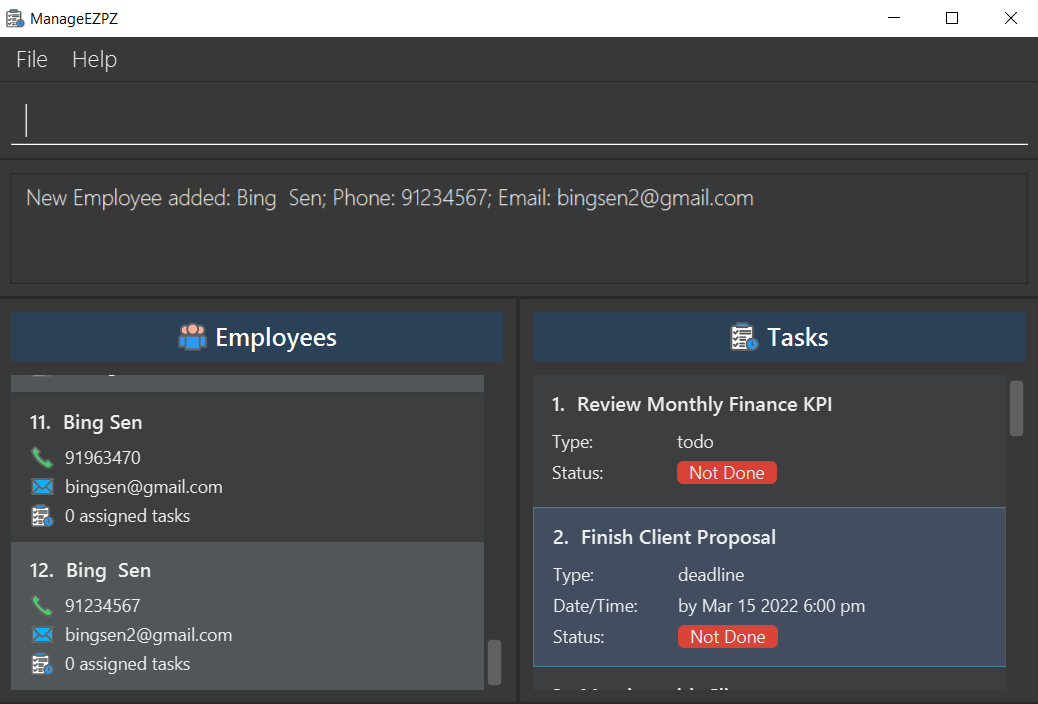The image size is (1038, 704).
Task: Click Not Done status of Finish Client Proposal
Action: coord(728,636)
